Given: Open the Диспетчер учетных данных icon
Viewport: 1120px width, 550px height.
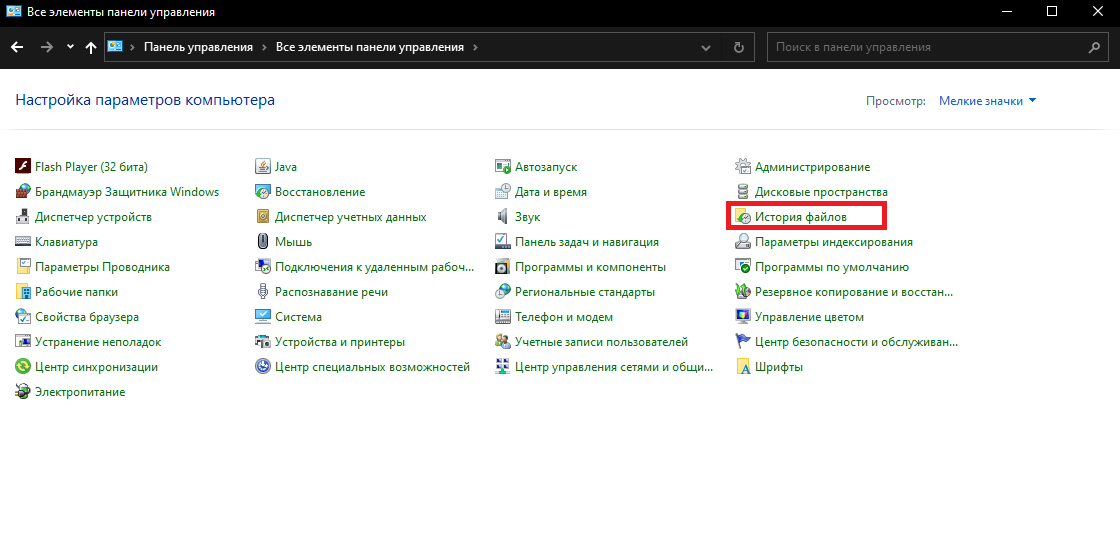Looking at the screenshot, I should point(263,216).
